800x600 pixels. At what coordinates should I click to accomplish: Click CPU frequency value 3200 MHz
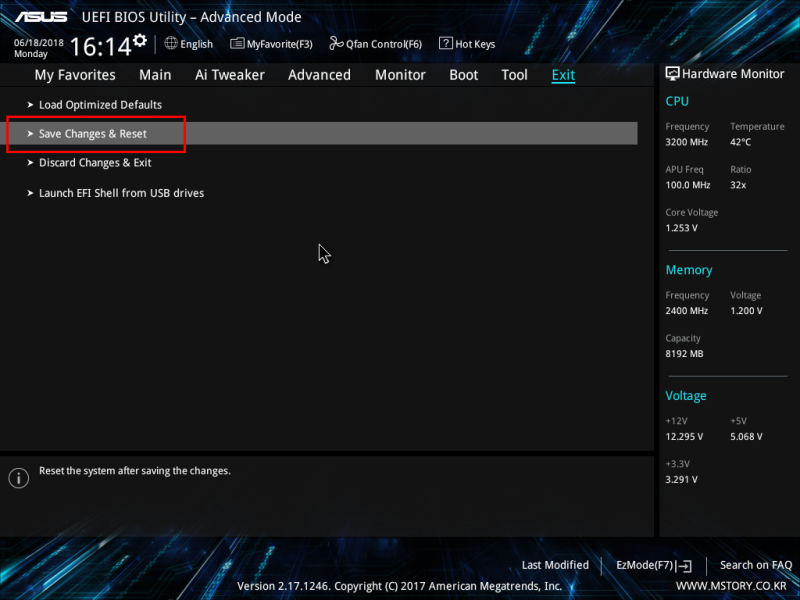coord(686,142)
